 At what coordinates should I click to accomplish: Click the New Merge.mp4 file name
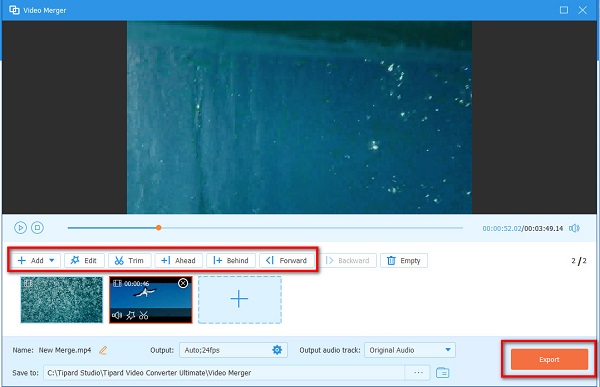tap(65, 350)
